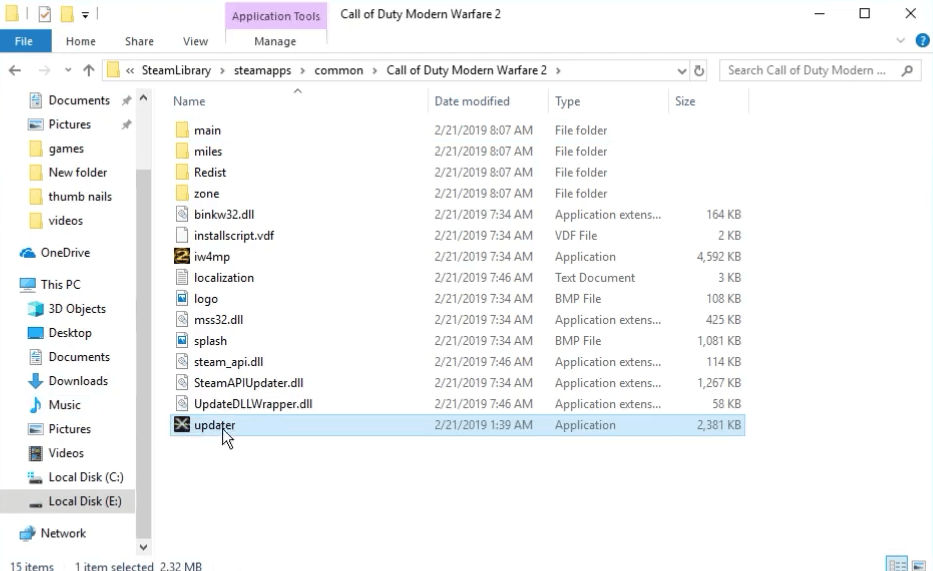Open Videos under This PC
933x571 pixels.
pyautogui.click(x=56, y=453)
